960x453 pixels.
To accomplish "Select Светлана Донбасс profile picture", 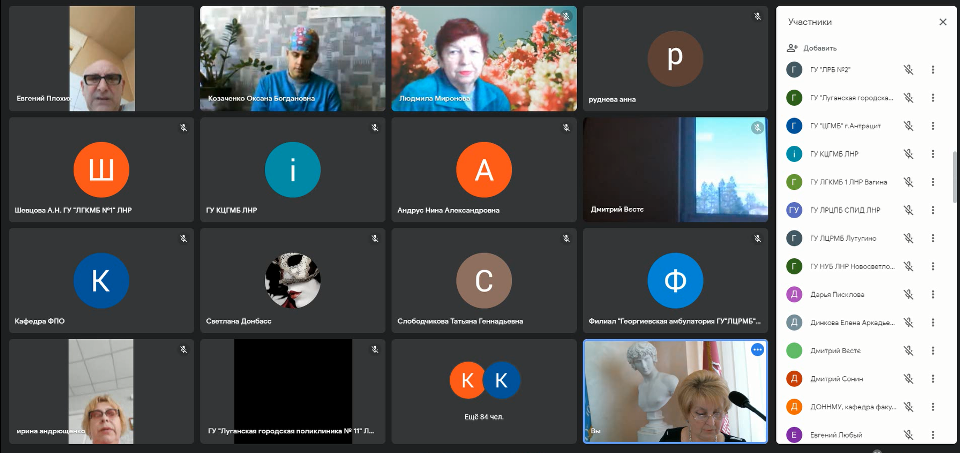I will (293, 280).
